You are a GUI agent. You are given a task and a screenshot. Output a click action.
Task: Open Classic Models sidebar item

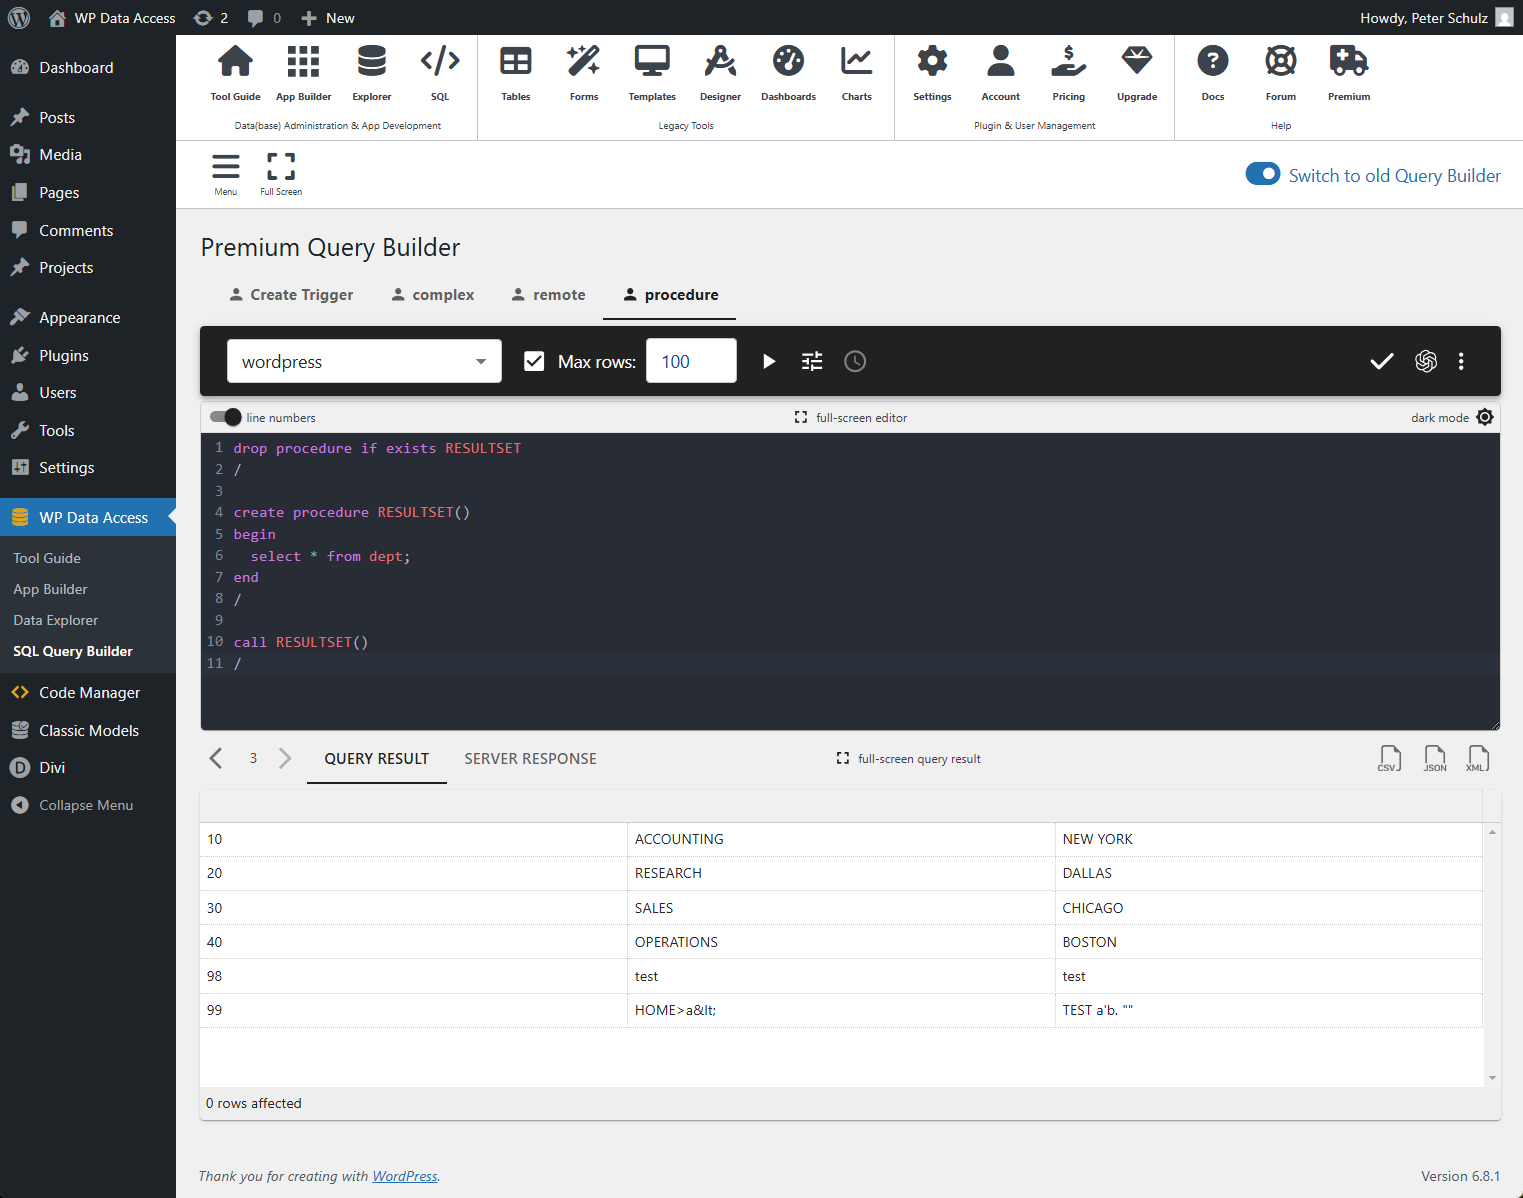point(88,730)
